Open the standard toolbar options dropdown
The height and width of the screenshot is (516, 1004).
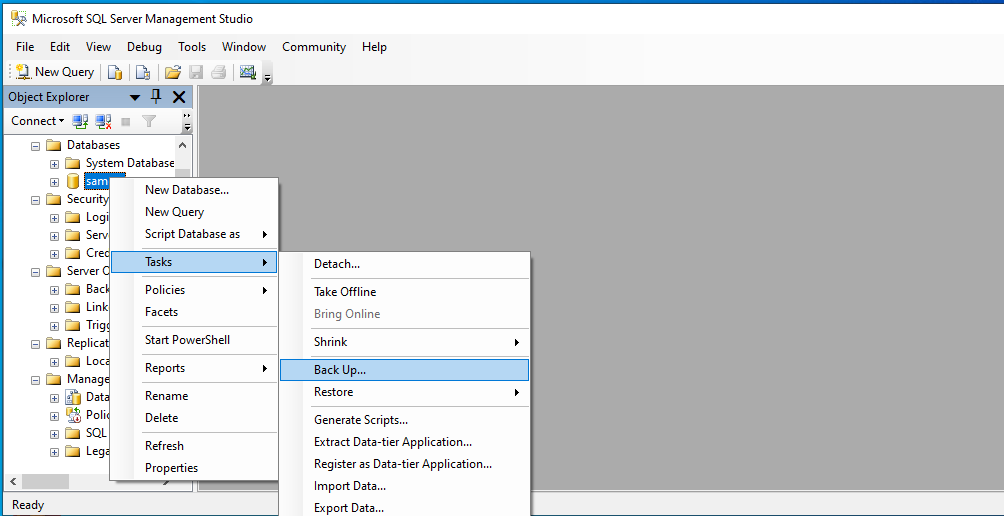click(268, 76)
